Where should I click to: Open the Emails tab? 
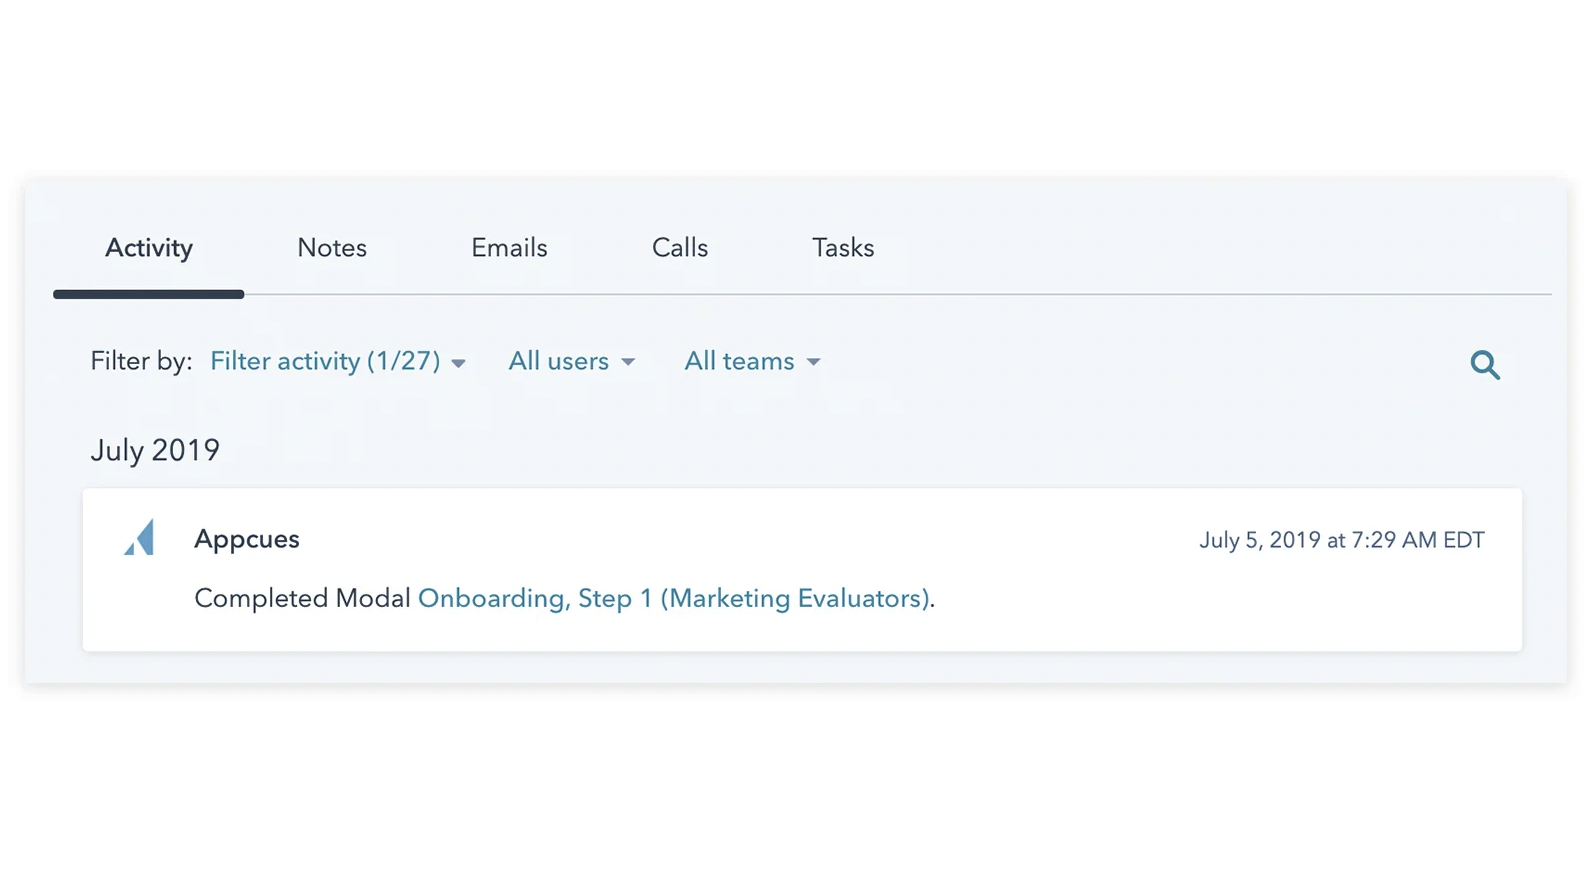click(x=509, y=248)
